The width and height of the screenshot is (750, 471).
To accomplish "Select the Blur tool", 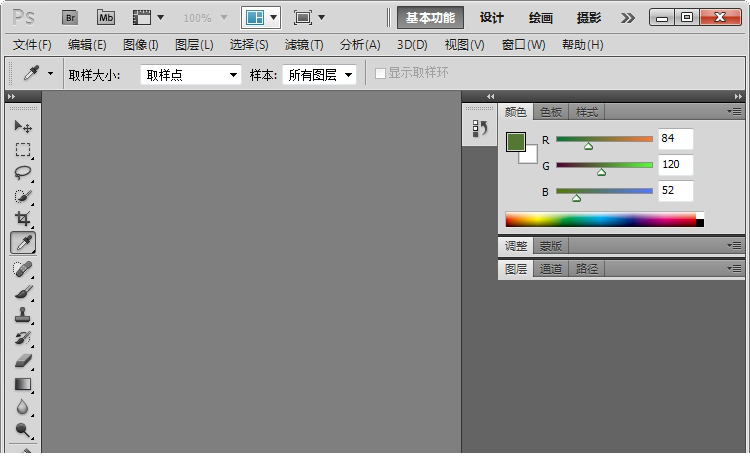I will (22, 407).
